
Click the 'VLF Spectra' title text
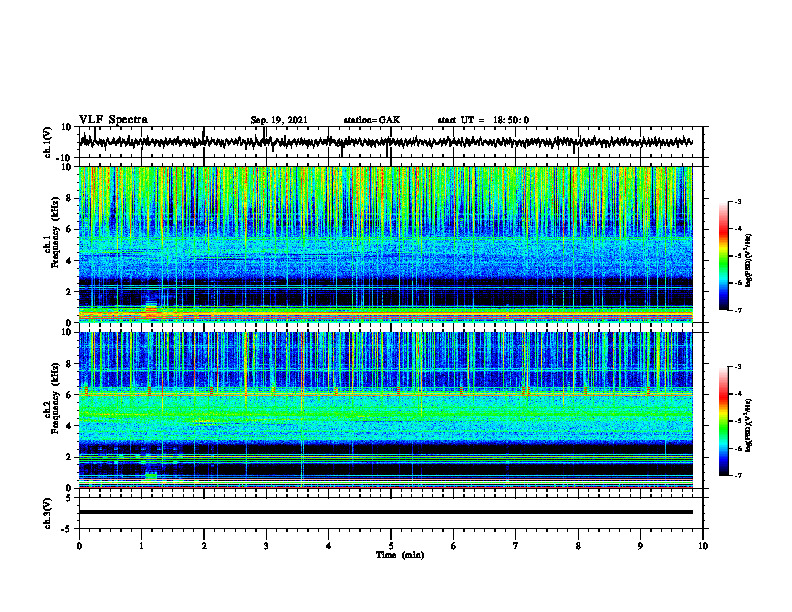coord(113,119)
